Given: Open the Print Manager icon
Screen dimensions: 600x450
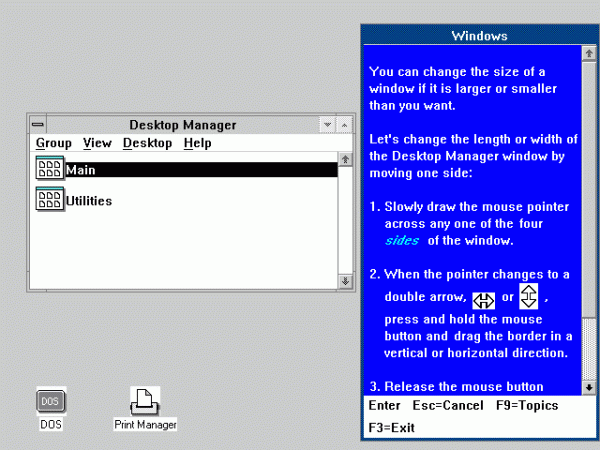Looking at the screenshot, I should [145, 401].
